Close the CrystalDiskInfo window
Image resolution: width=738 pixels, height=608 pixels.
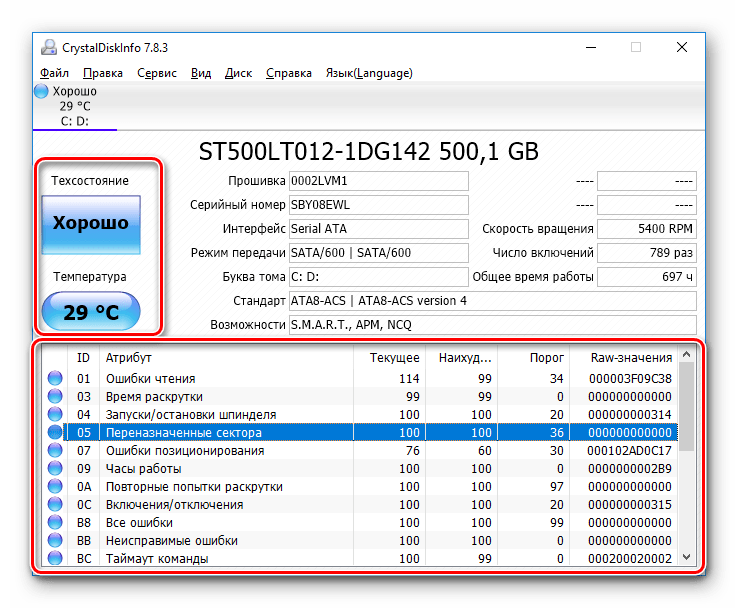[x=682, y=48]
